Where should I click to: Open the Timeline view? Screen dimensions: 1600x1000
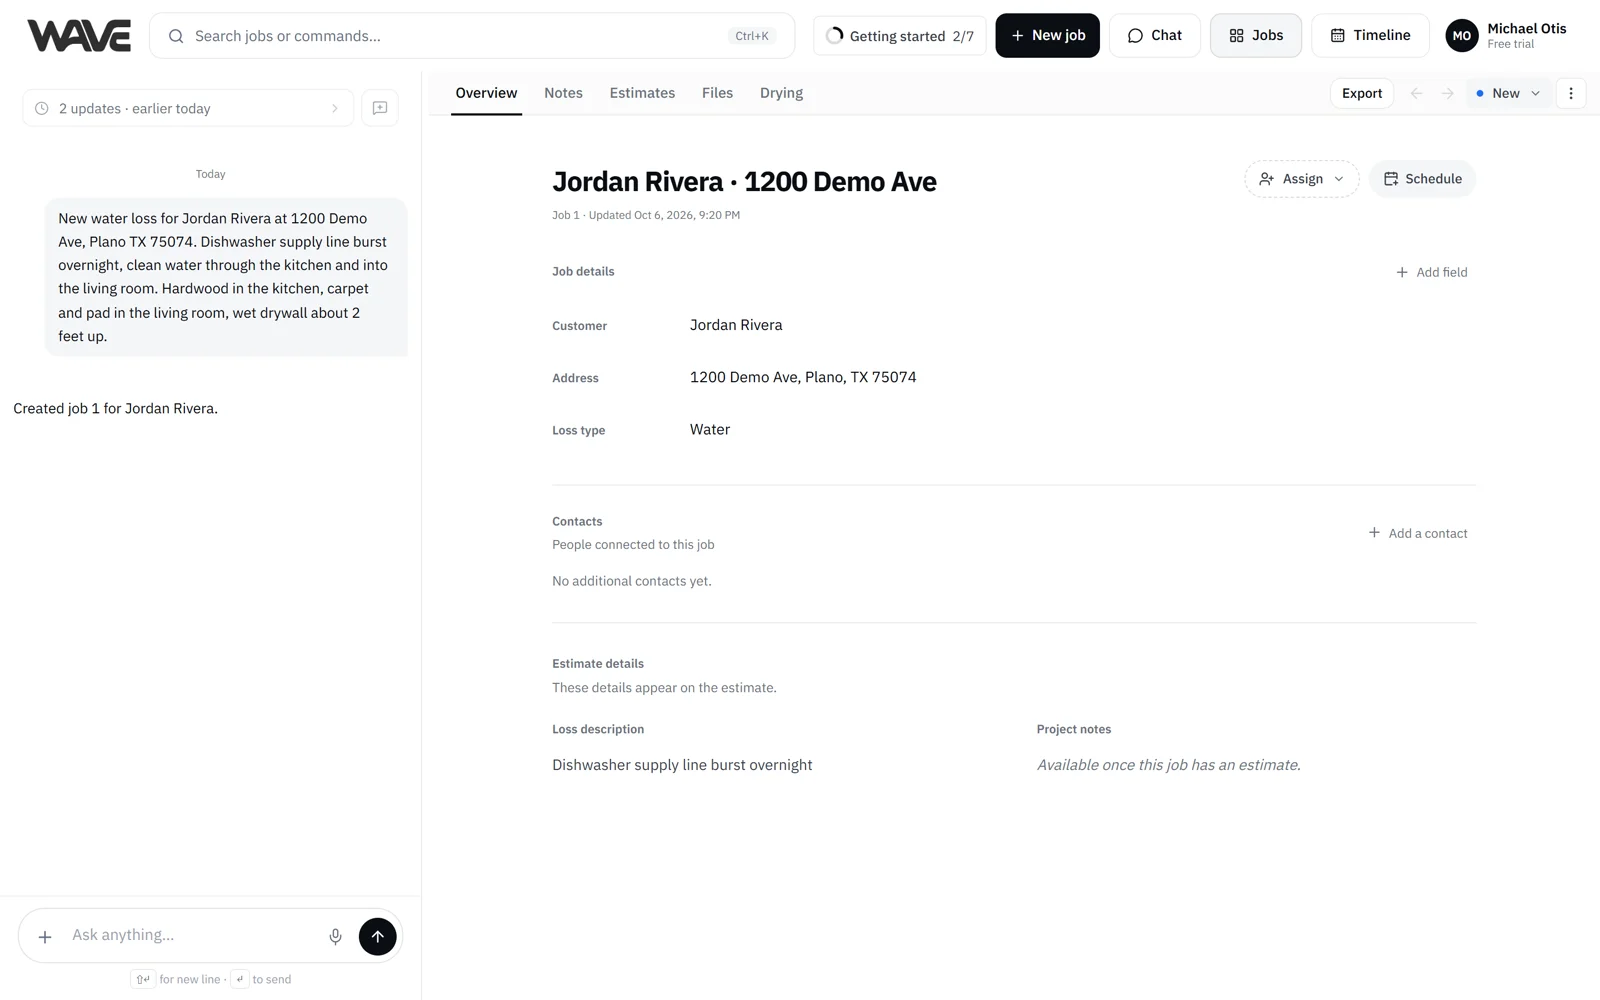[x=1370, y=36]
